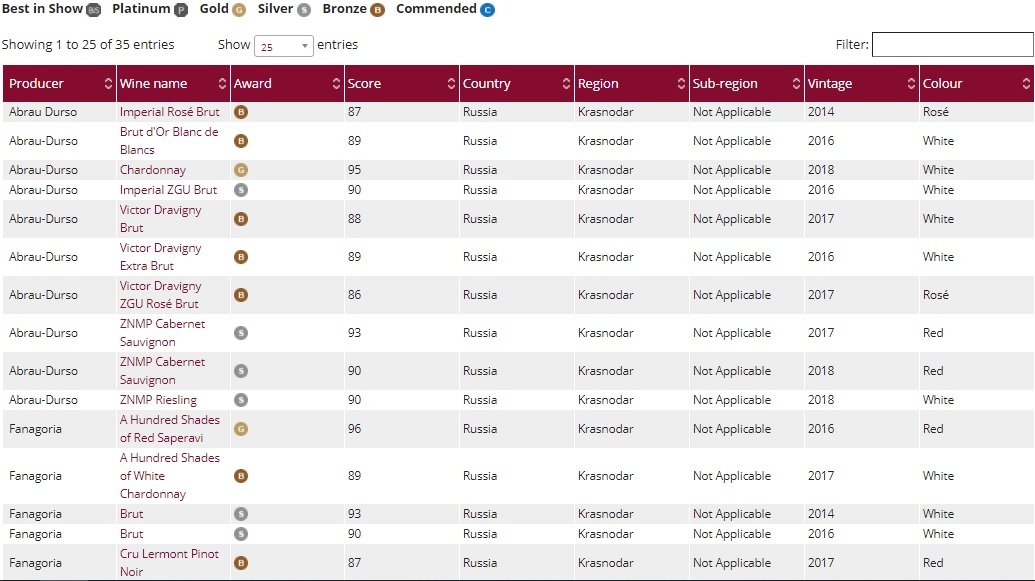
Task: Click the Silver legend badge icon
Action: 304,10
